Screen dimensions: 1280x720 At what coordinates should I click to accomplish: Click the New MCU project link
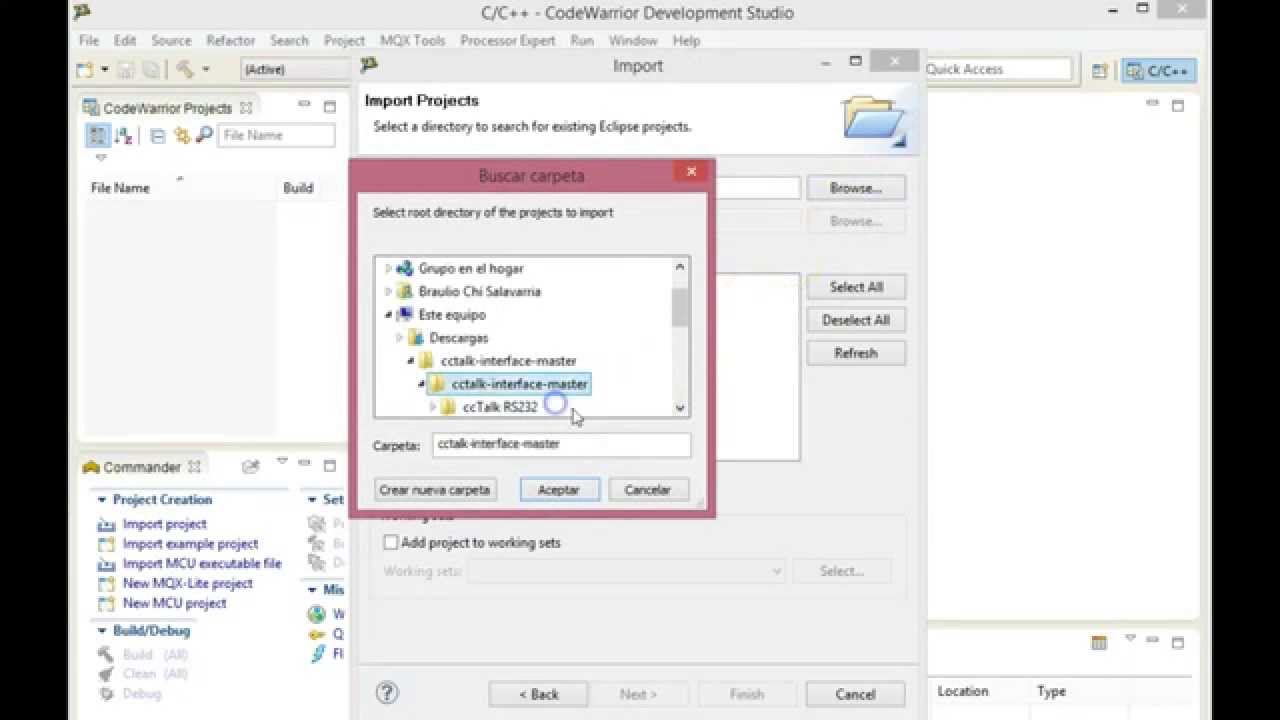pyautogui.click(x=174, y=603)
